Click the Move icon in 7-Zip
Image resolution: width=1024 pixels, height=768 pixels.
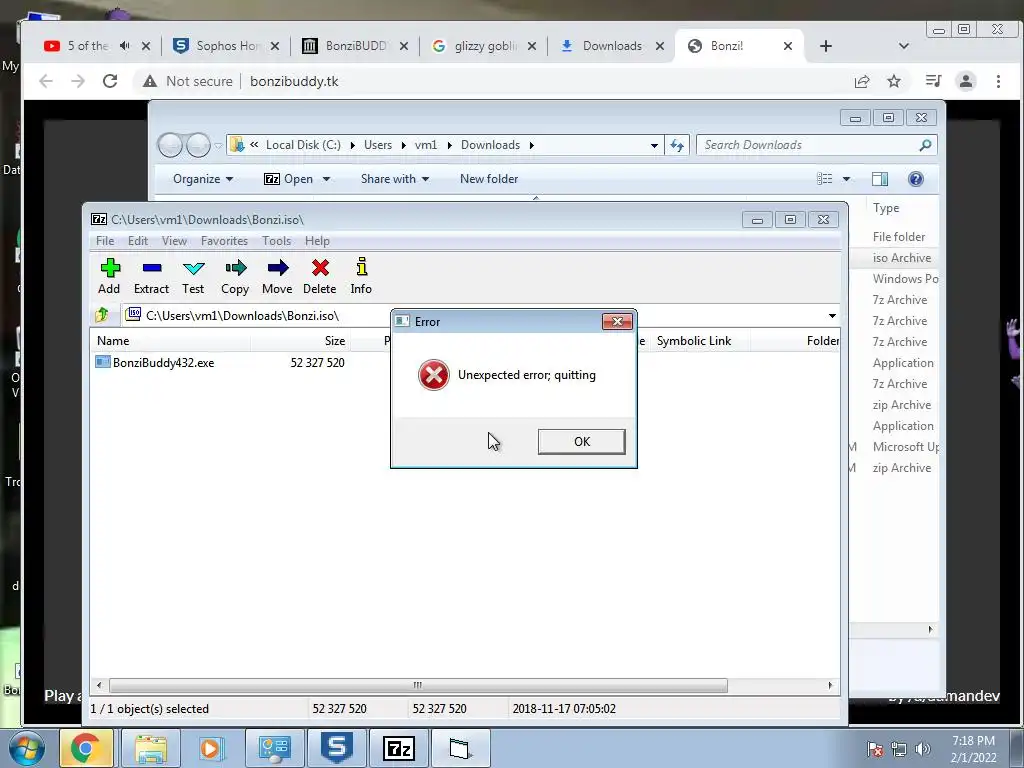click(x=278, y=276)
